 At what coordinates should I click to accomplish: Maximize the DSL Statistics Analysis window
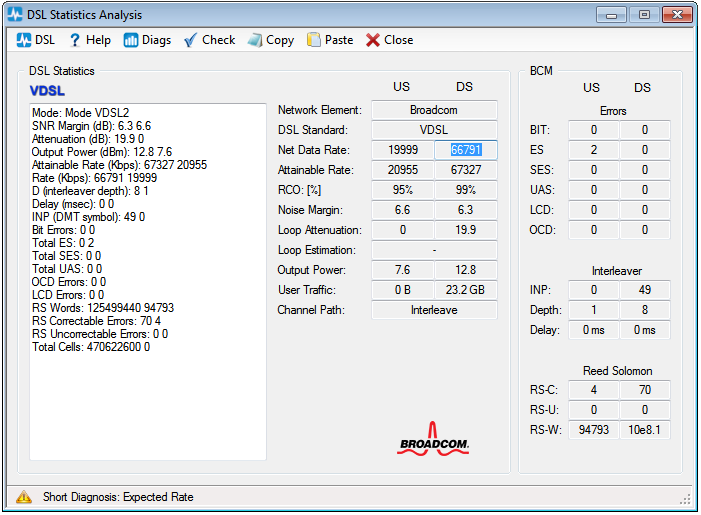pos(644,15)
